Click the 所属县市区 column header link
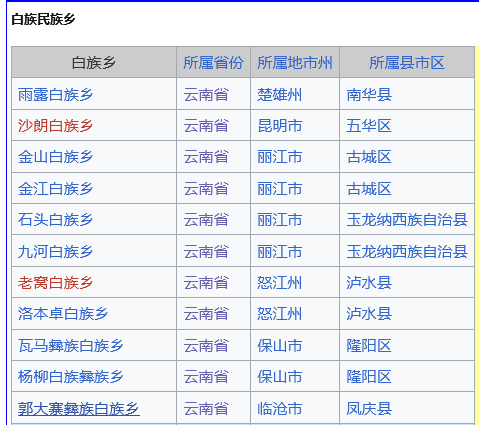Image resolution: width=479 pixels, height=425 pixels. (407, 63)
